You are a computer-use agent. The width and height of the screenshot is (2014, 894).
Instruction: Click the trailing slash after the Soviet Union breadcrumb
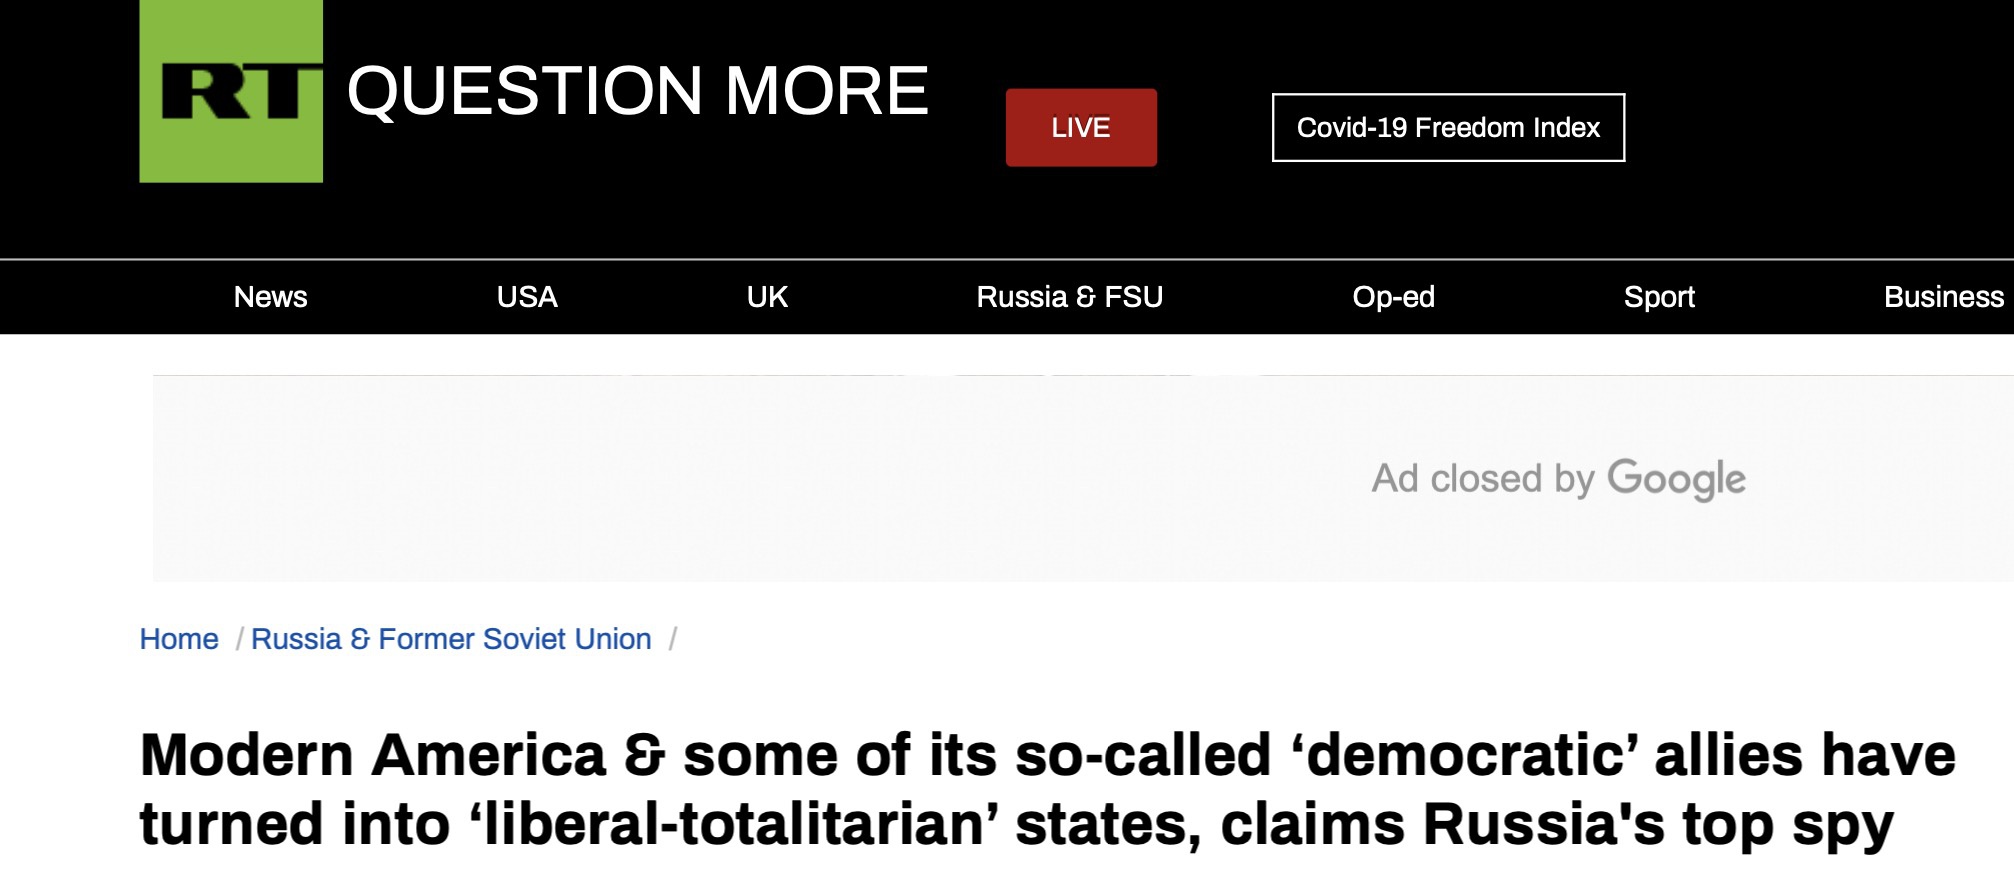pyautogui.click(x=673, y=639)
